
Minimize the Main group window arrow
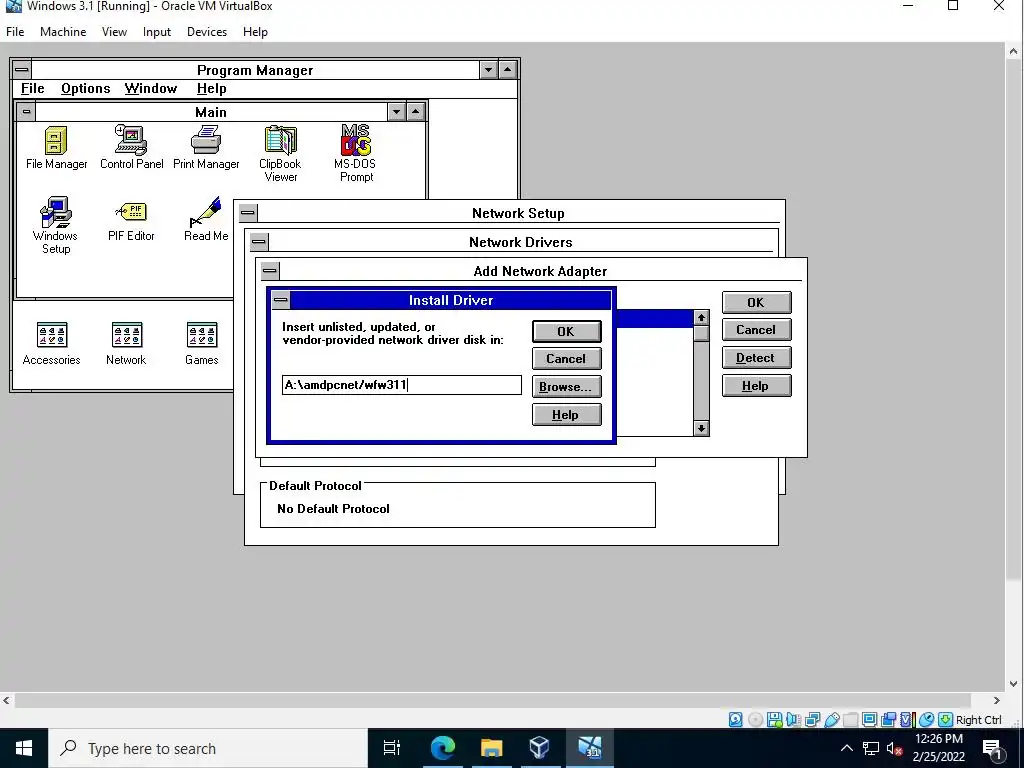pyautogui.click(x=396, y=112)
